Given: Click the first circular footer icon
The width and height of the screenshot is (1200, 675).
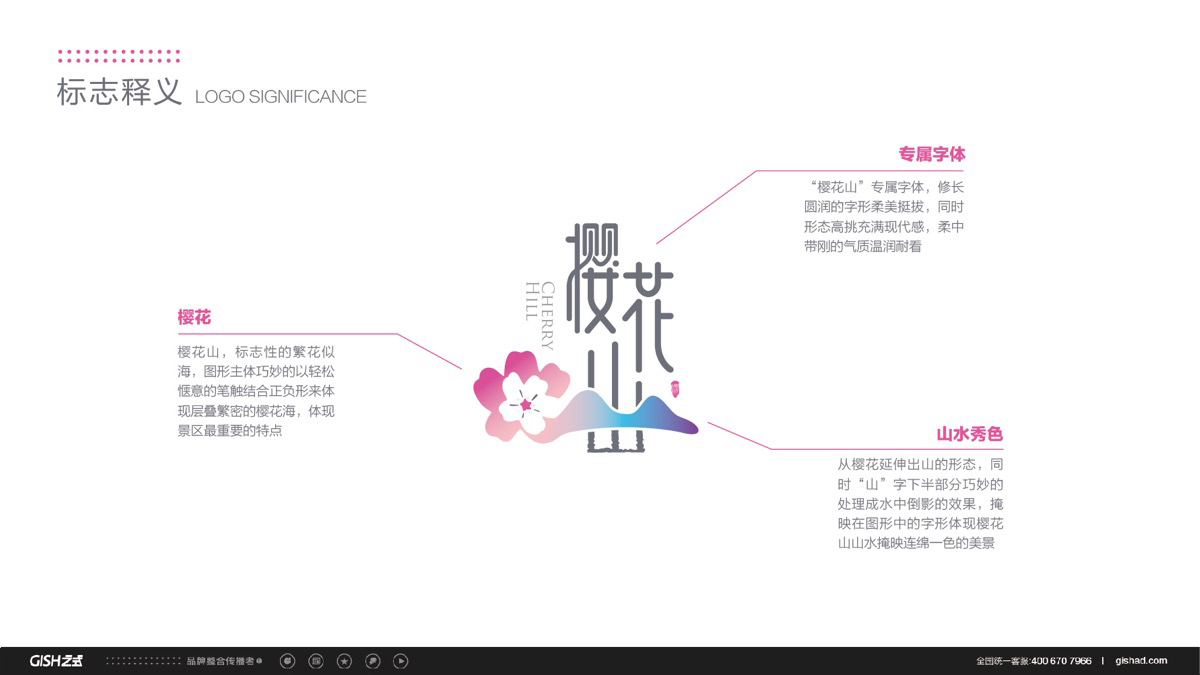Looking at the screenshot, I should tap(288, 661).
